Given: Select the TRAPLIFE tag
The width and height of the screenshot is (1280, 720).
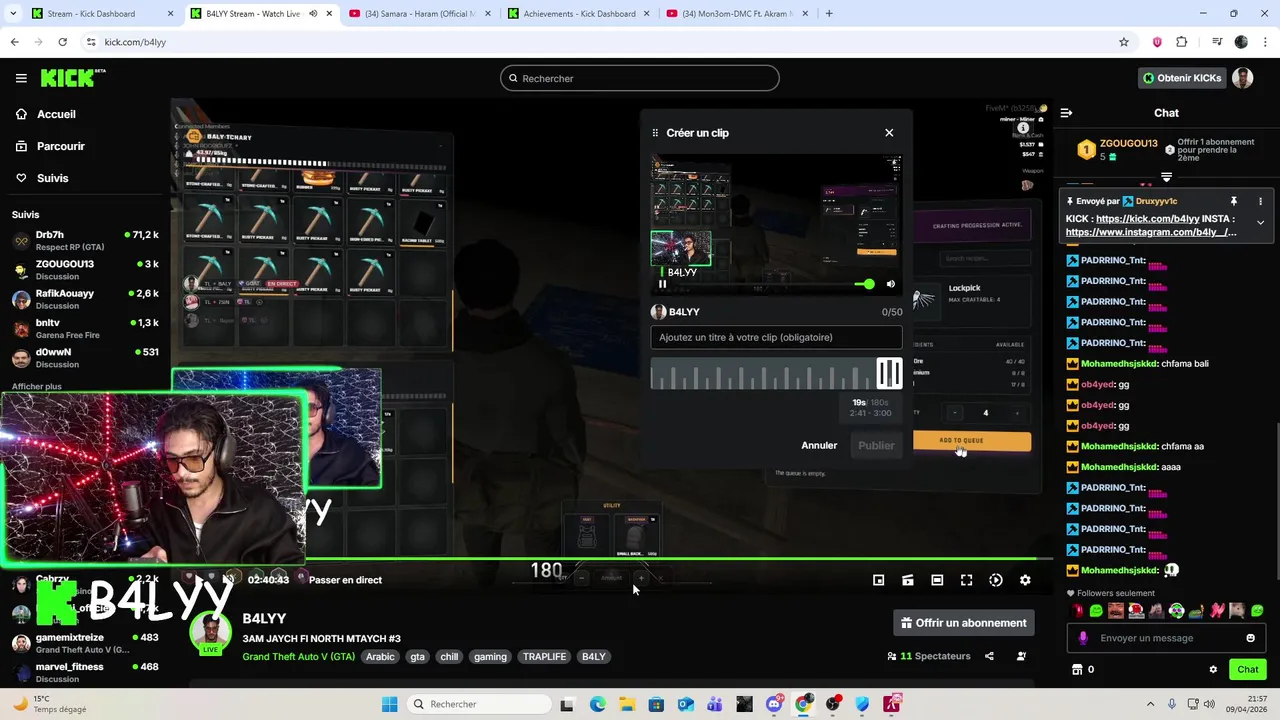Looking at the screenshot, I should click(544, 657).
